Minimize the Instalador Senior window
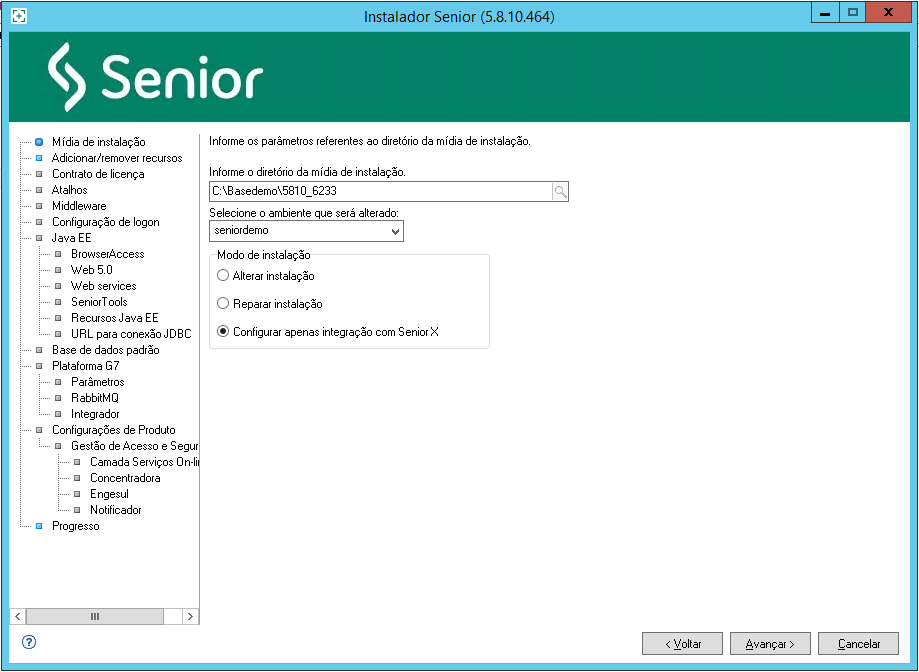Viewport: 919px width, 672px height. click(825, 12)
